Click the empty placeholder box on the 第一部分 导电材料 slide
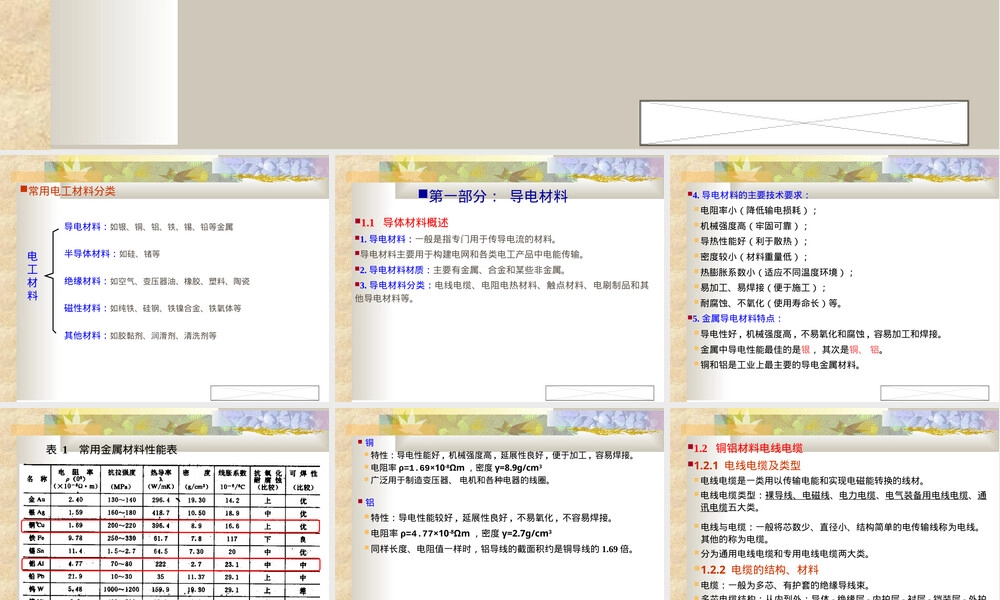 (x=599, y=393)
